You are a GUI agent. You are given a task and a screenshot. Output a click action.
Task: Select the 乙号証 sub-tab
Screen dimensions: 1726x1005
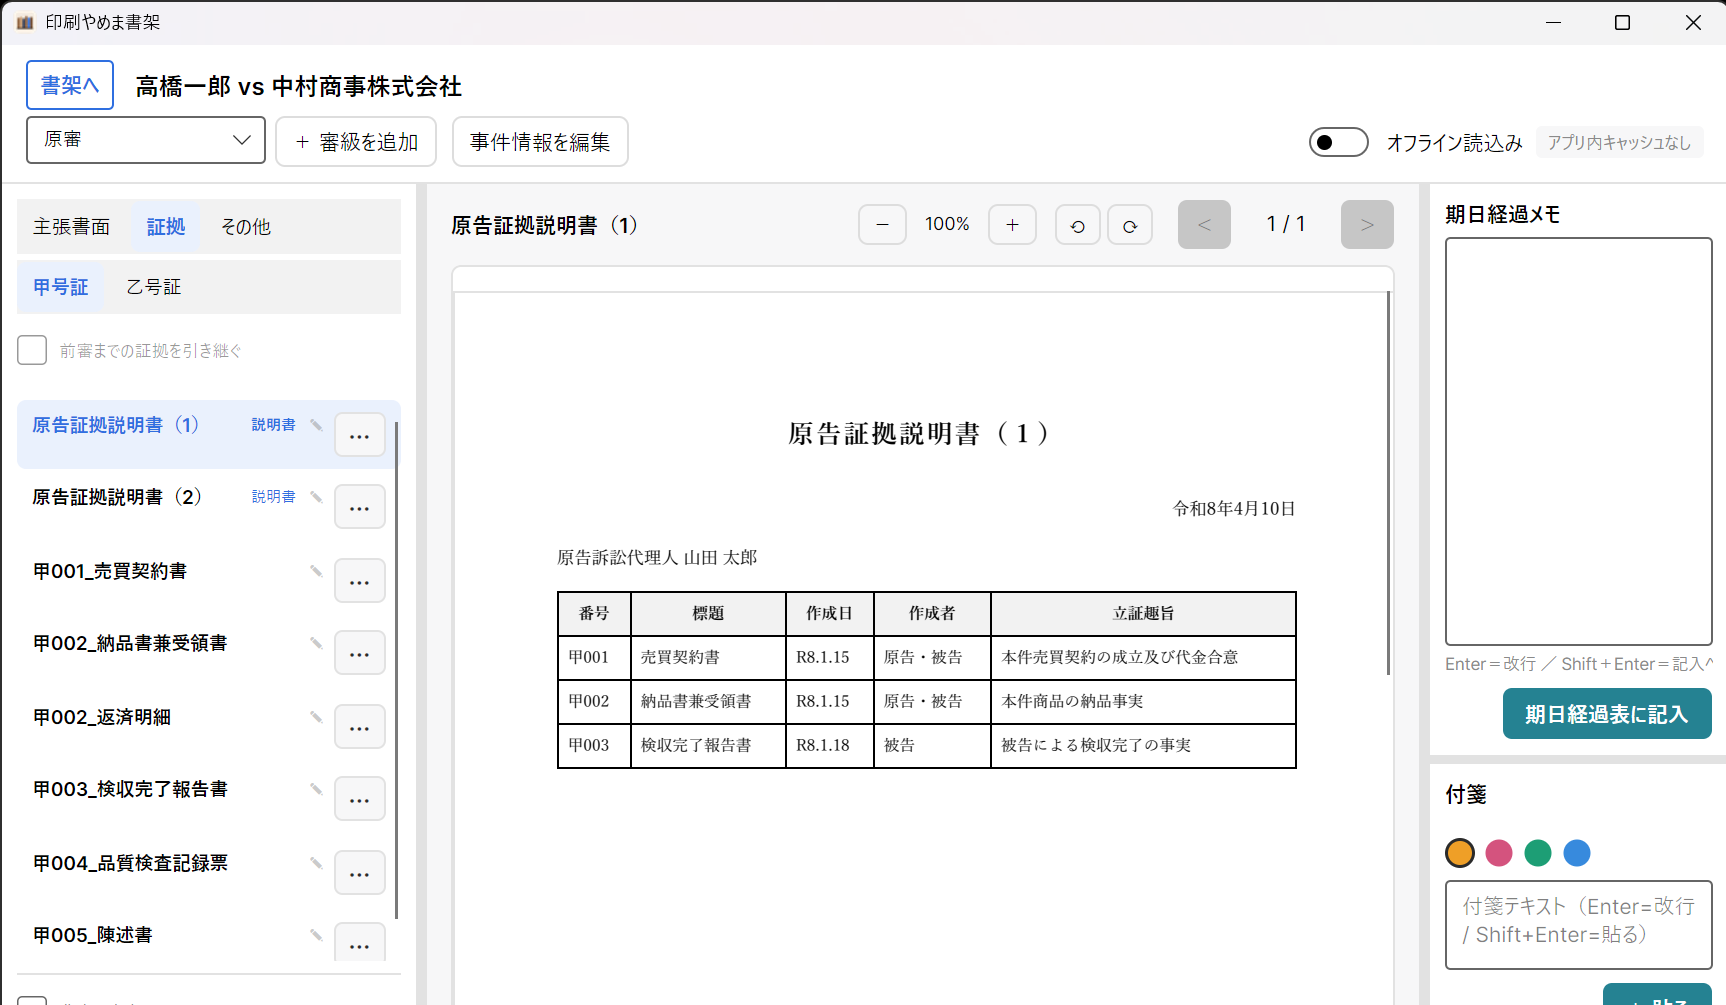point(154,287)
